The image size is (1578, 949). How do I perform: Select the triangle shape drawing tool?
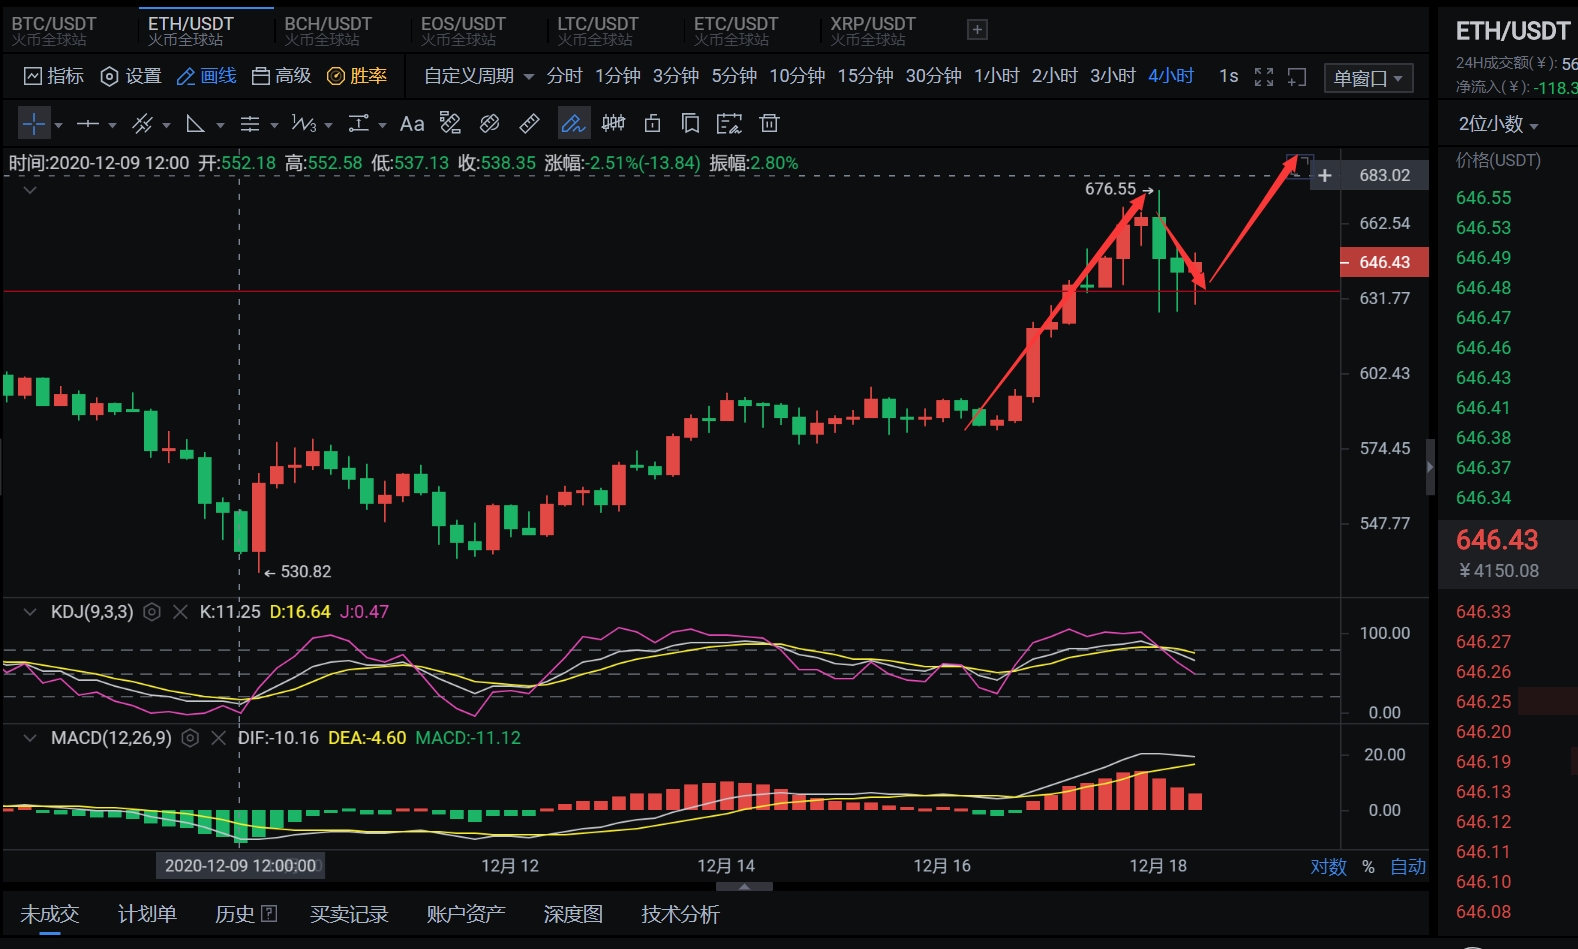(196, 124)
